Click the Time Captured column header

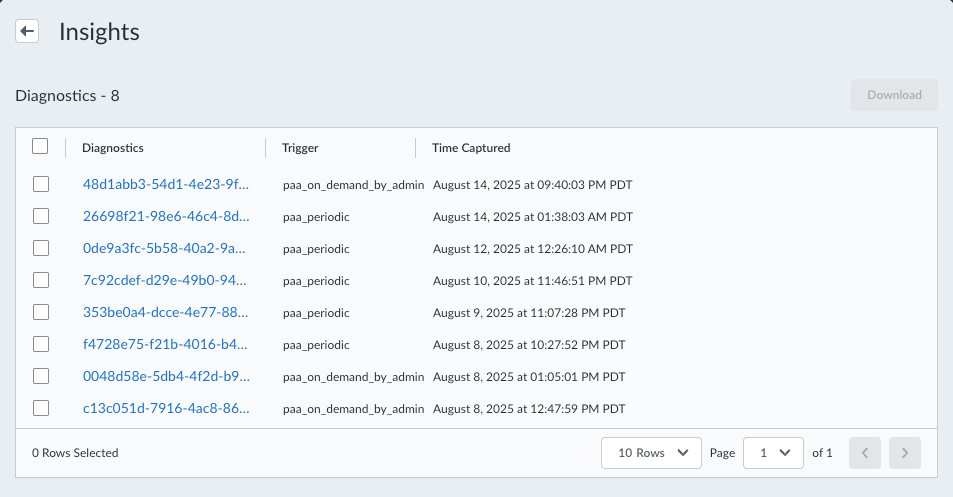tap(471, 148)
